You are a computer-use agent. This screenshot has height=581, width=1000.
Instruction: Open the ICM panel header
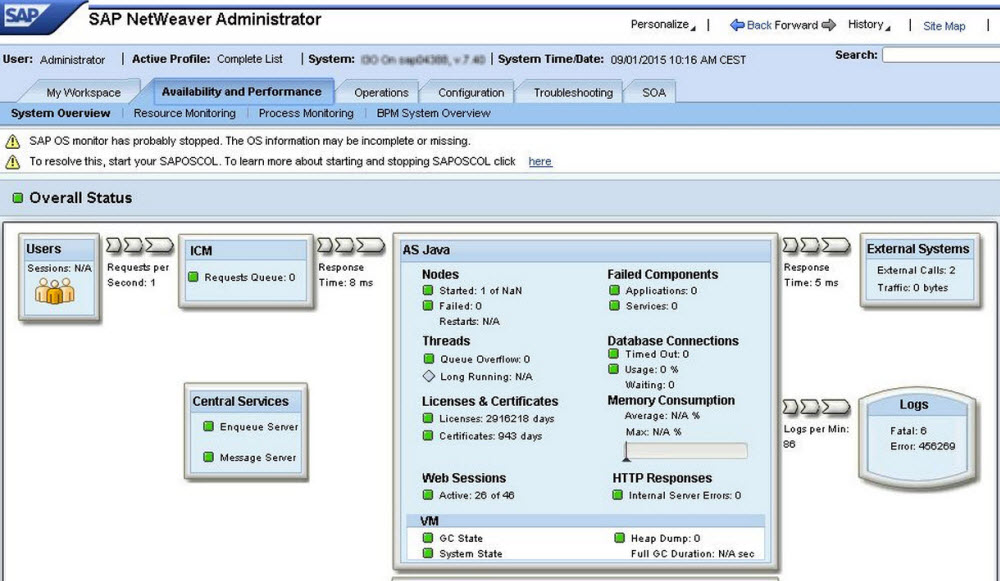(x=246, y=251)
